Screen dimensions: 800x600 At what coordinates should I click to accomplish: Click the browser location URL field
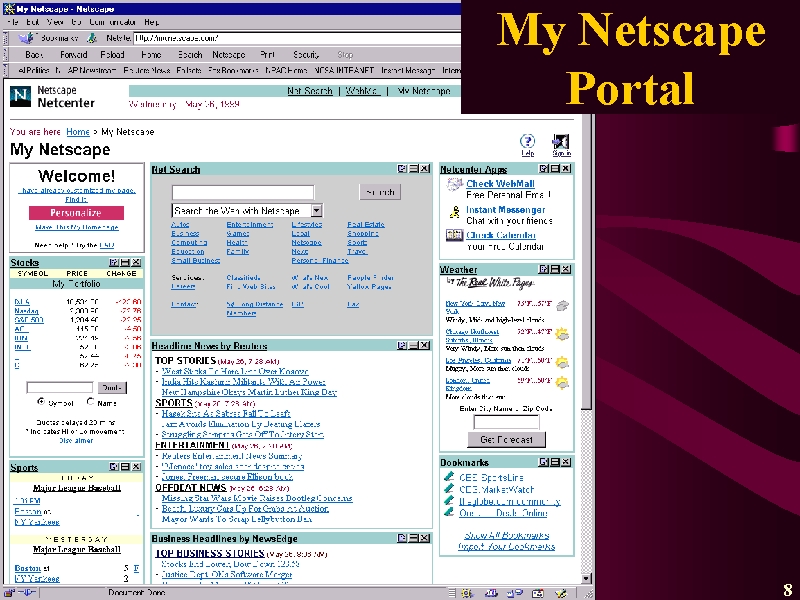click(x=297, y=38)
